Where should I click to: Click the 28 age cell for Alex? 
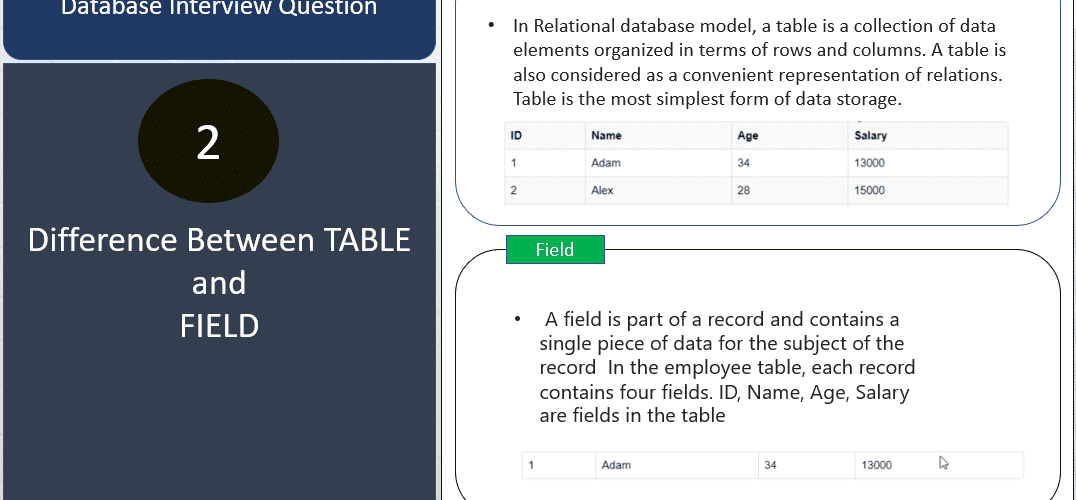point(790,191)
